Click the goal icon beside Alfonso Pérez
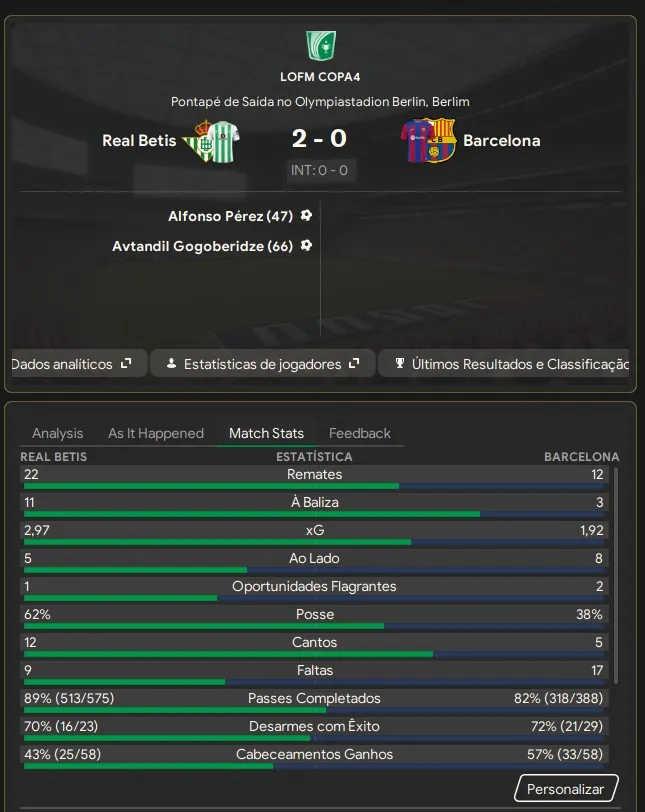 tap(306, 215)
